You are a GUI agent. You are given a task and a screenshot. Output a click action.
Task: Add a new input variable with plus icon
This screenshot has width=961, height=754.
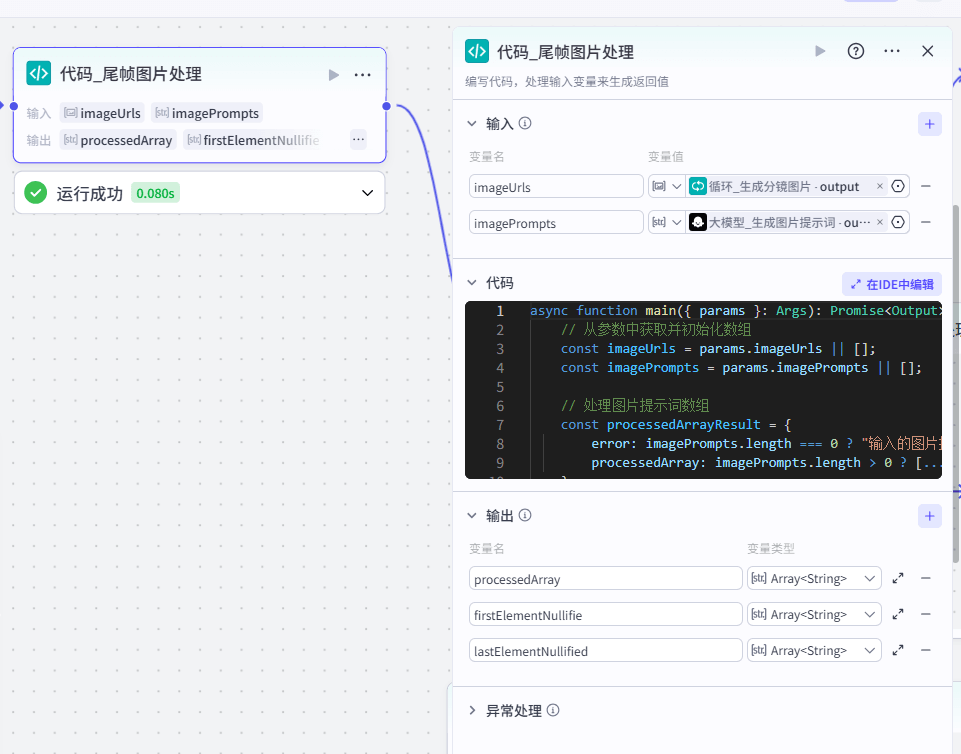click(x=929, y=124)
